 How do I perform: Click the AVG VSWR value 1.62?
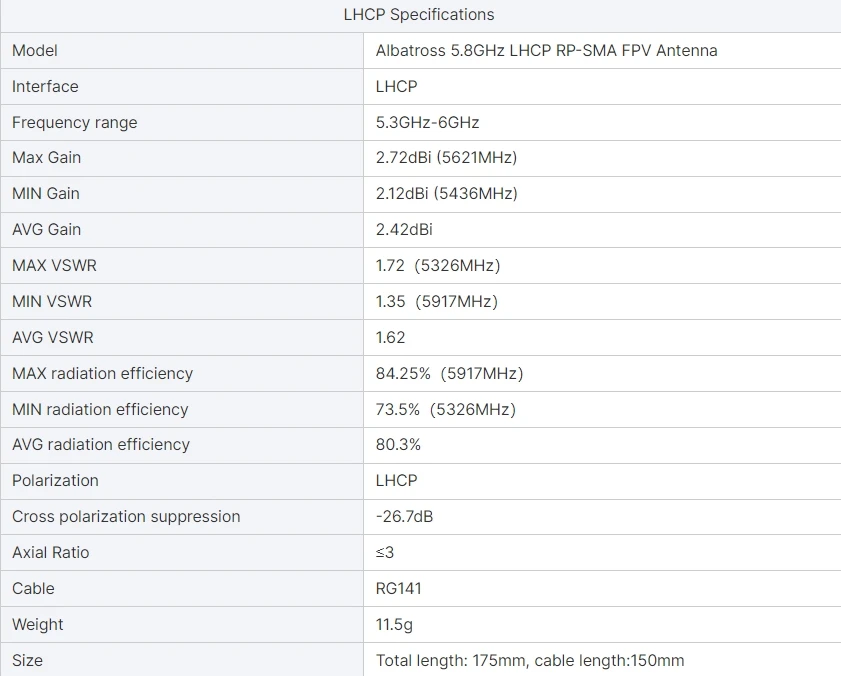(390, 337)
